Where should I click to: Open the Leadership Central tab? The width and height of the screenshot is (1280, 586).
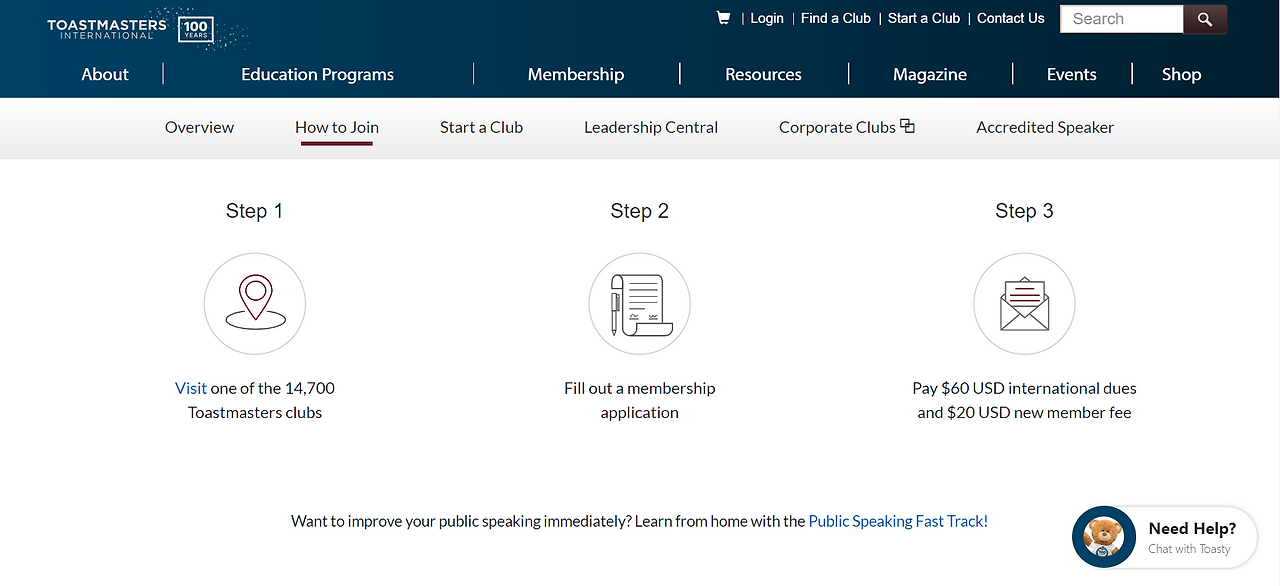651,127
